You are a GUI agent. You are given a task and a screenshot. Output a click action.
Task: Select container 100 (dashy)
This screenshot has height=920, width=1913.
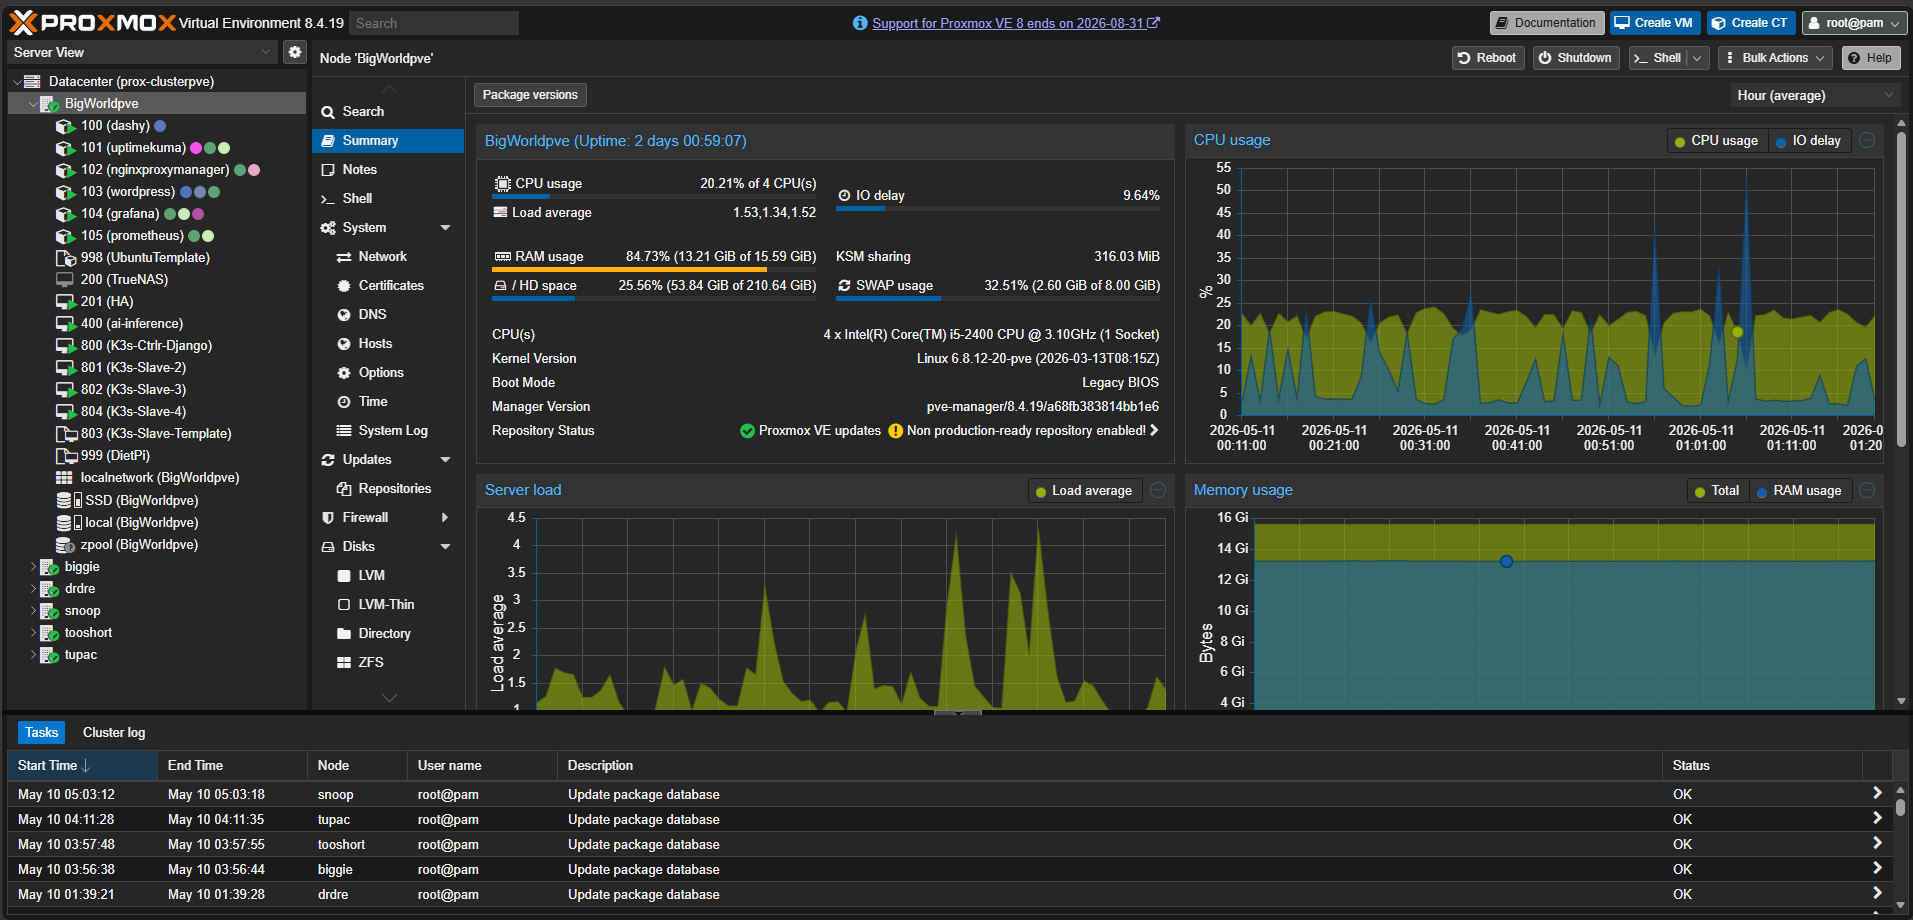click(x=115, y=126)
